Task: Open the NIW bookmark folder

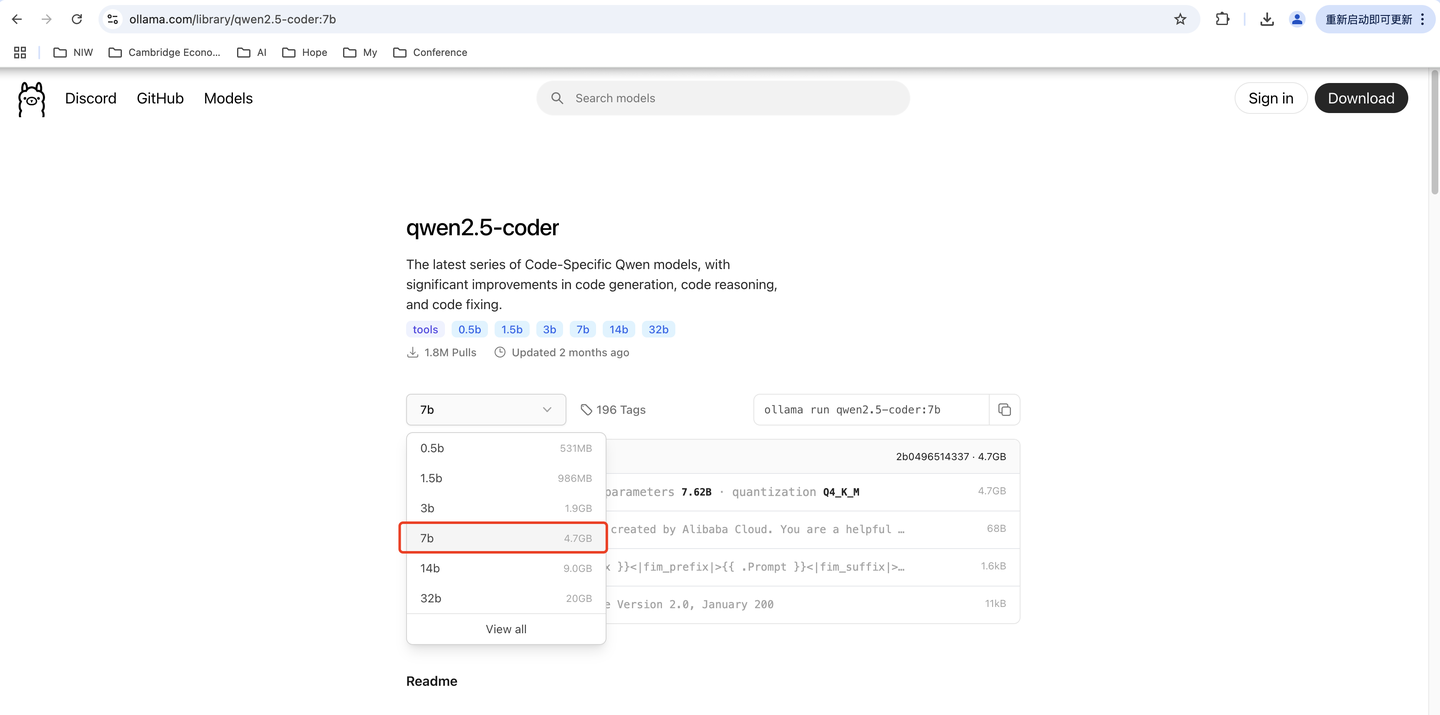Action: (x=73, y=52)
